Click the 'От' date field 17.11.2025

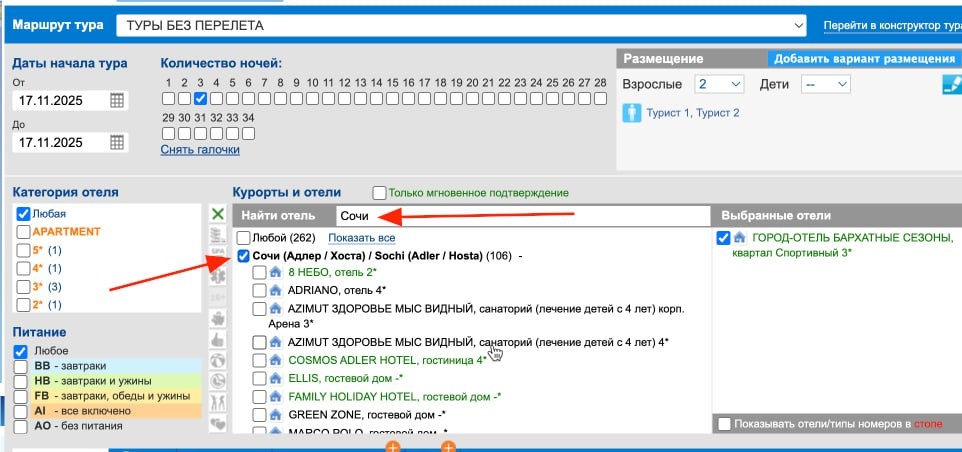click(x=60, y=101)
